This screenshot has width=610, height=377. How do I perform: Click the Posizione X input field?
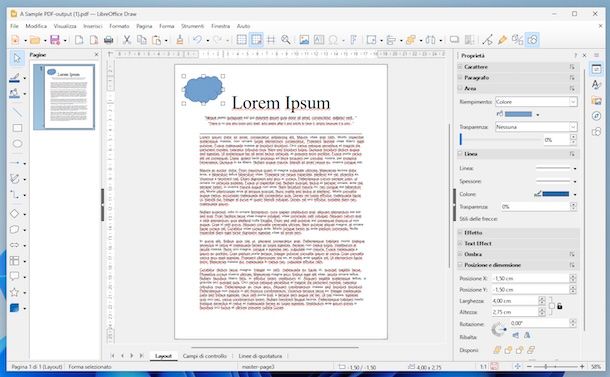[531, 279]
